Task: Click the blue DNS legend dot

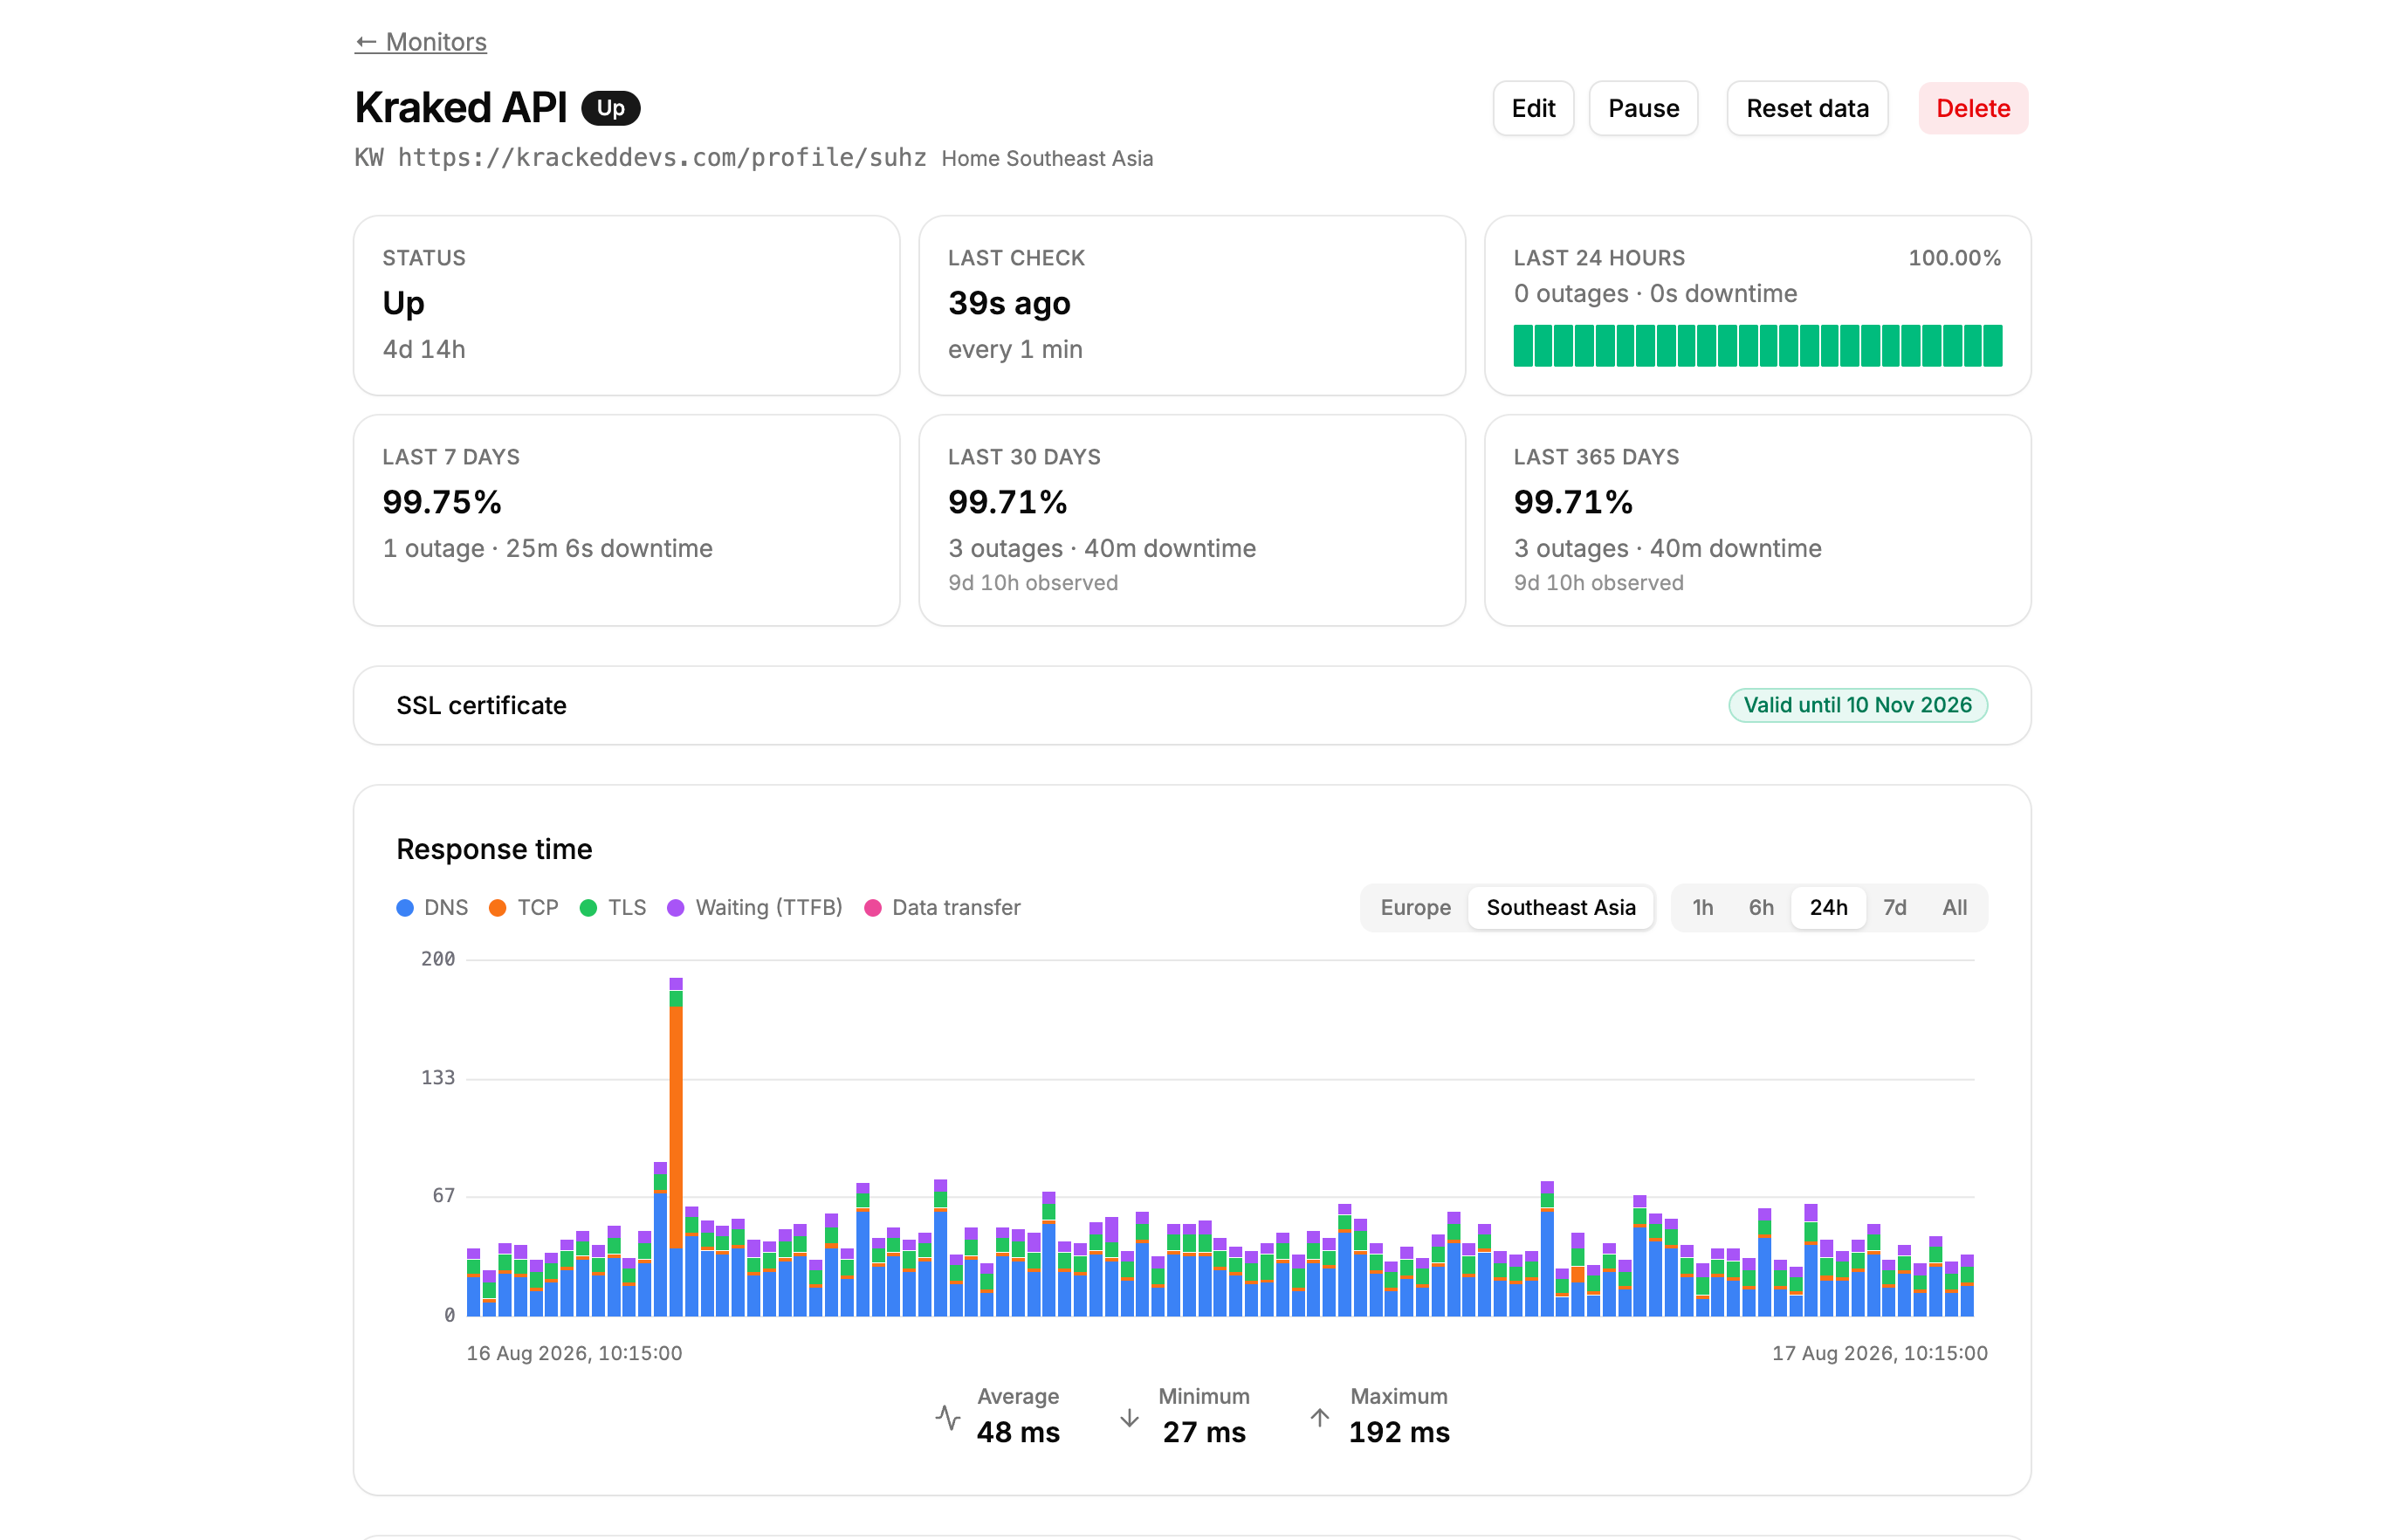Action: [x=405, y=908]
